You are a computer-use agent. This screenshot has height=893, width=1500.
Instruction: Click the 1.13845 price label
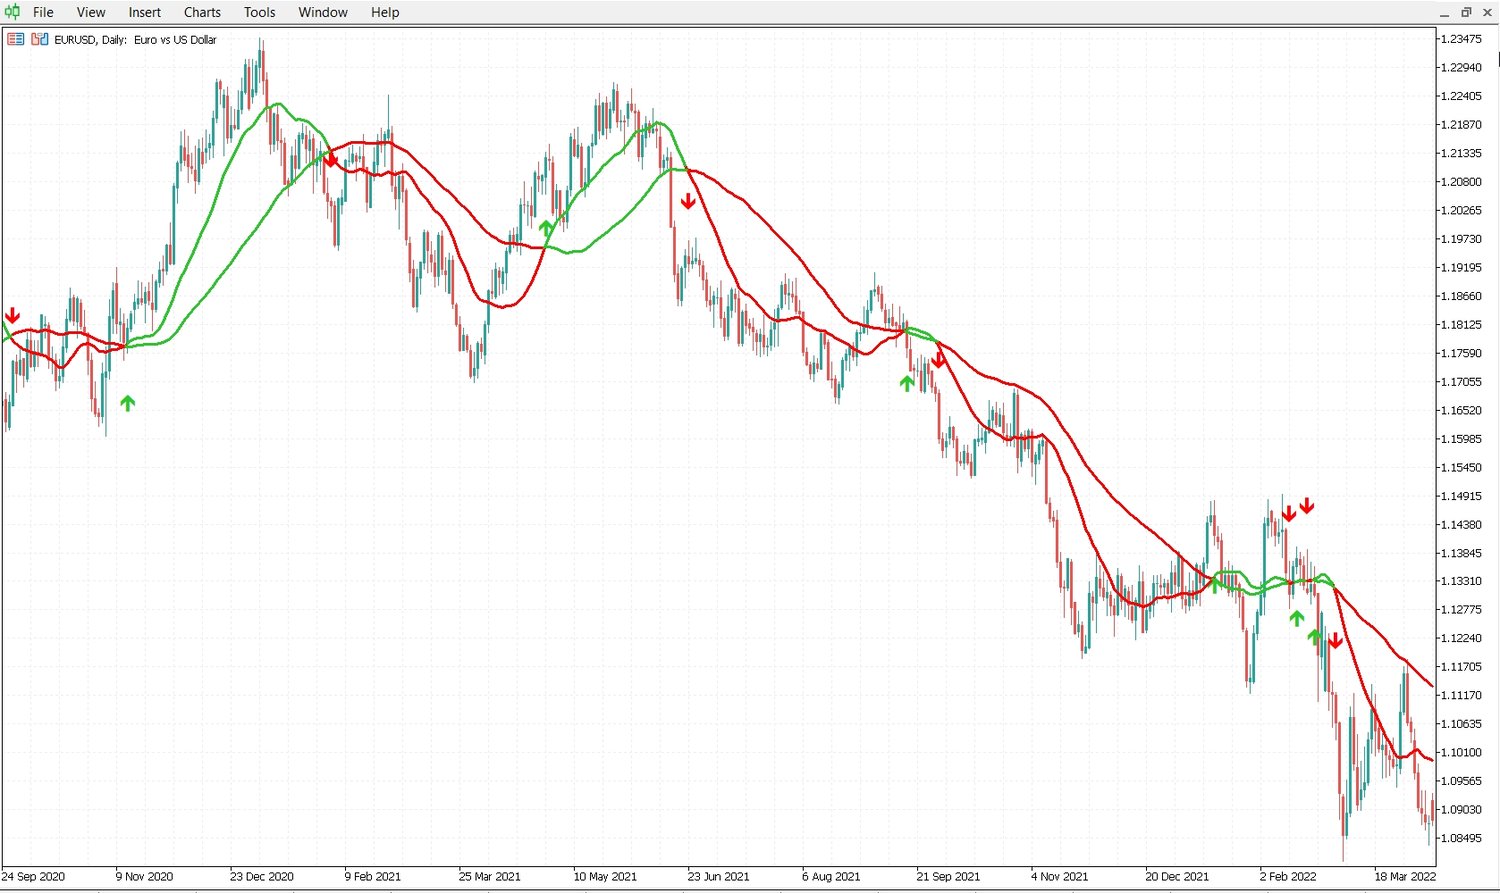1462,553
